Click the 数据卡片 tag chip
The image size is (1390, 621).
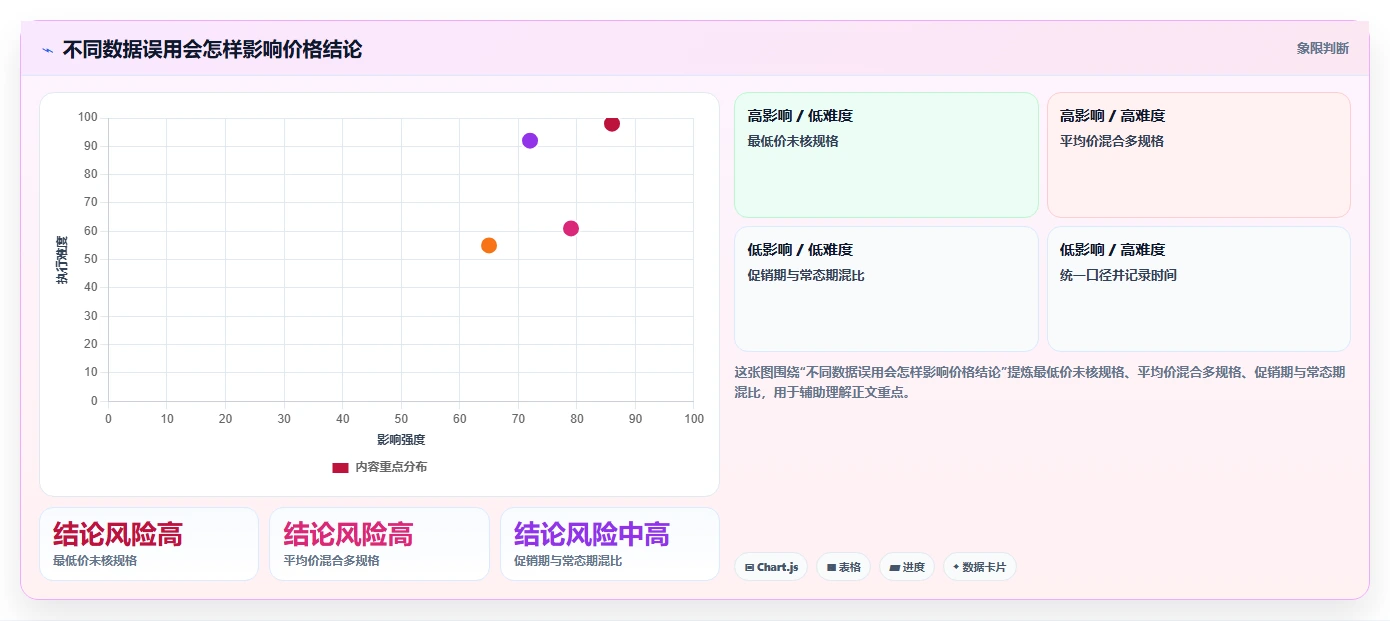click(980, 567)
